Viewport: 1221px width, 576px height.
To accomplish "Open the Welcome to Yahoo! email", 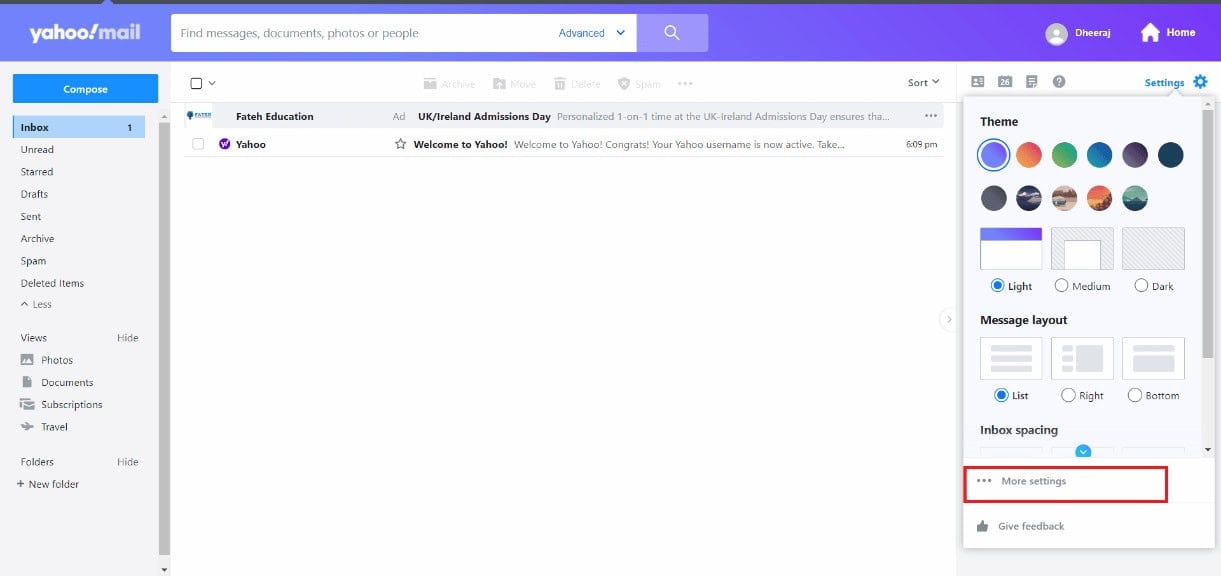I will (x=563, y=144).
